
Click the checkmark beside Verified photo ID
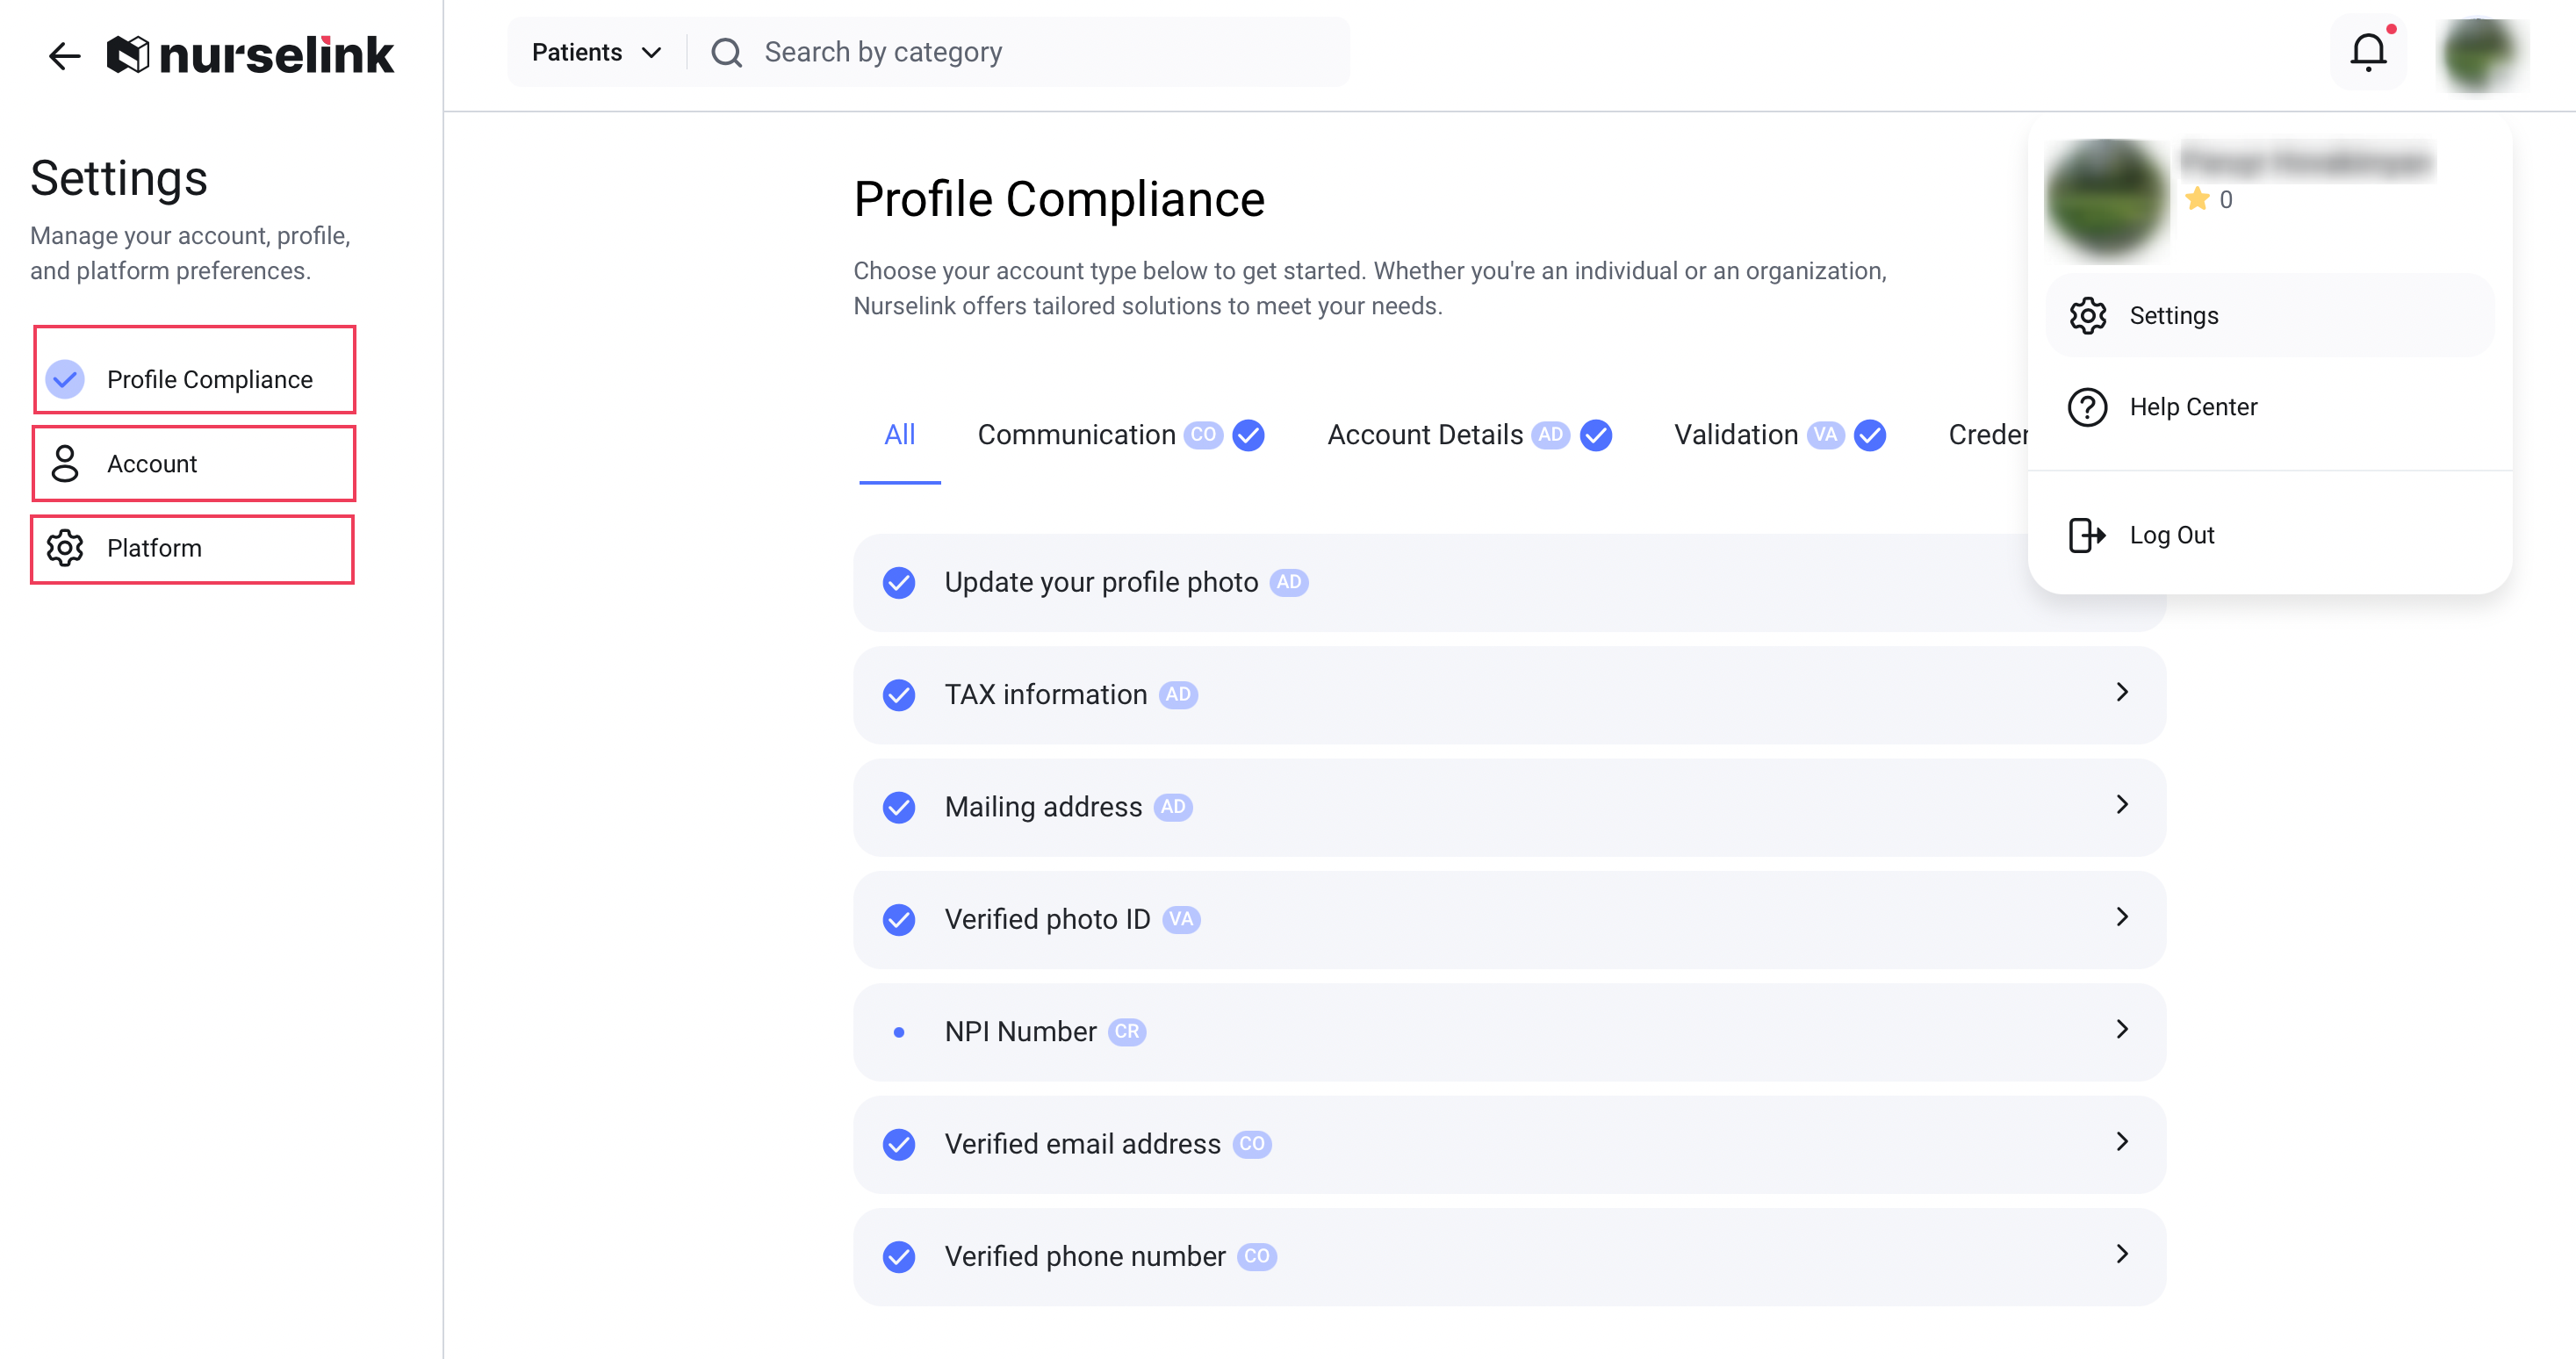[899, 920]
